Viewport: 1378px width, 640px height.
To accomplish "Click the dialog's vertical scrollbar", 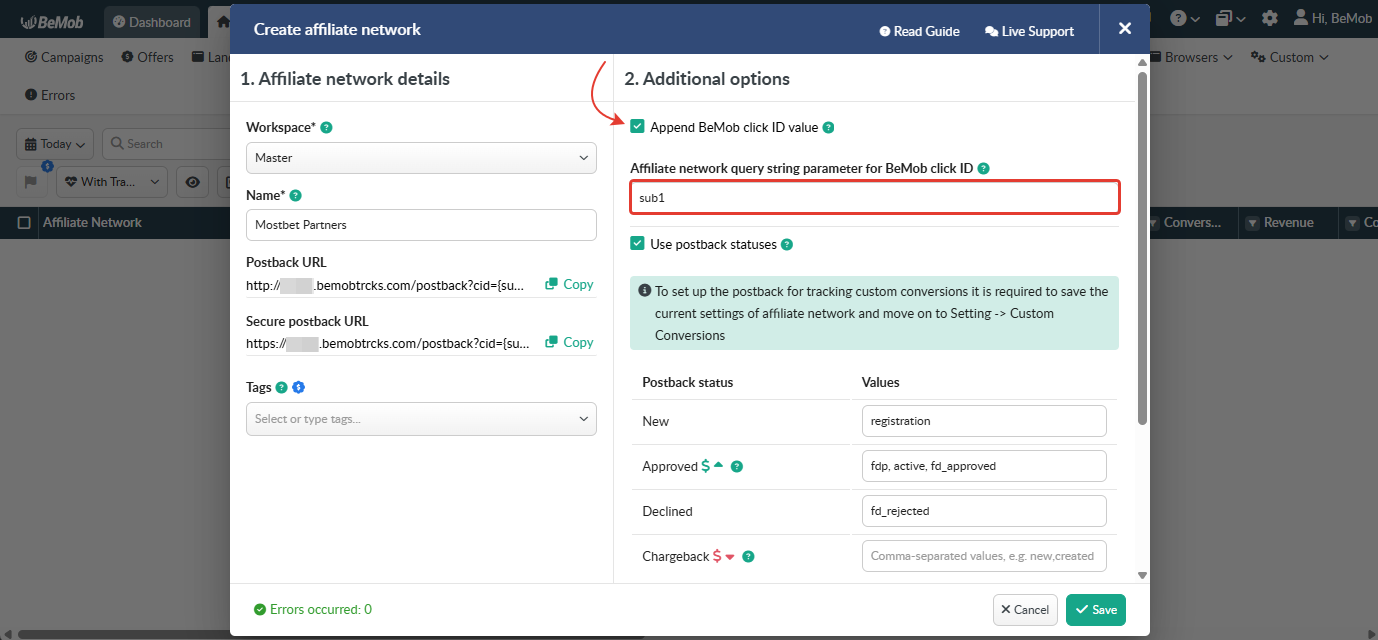I will point(1142,250).
